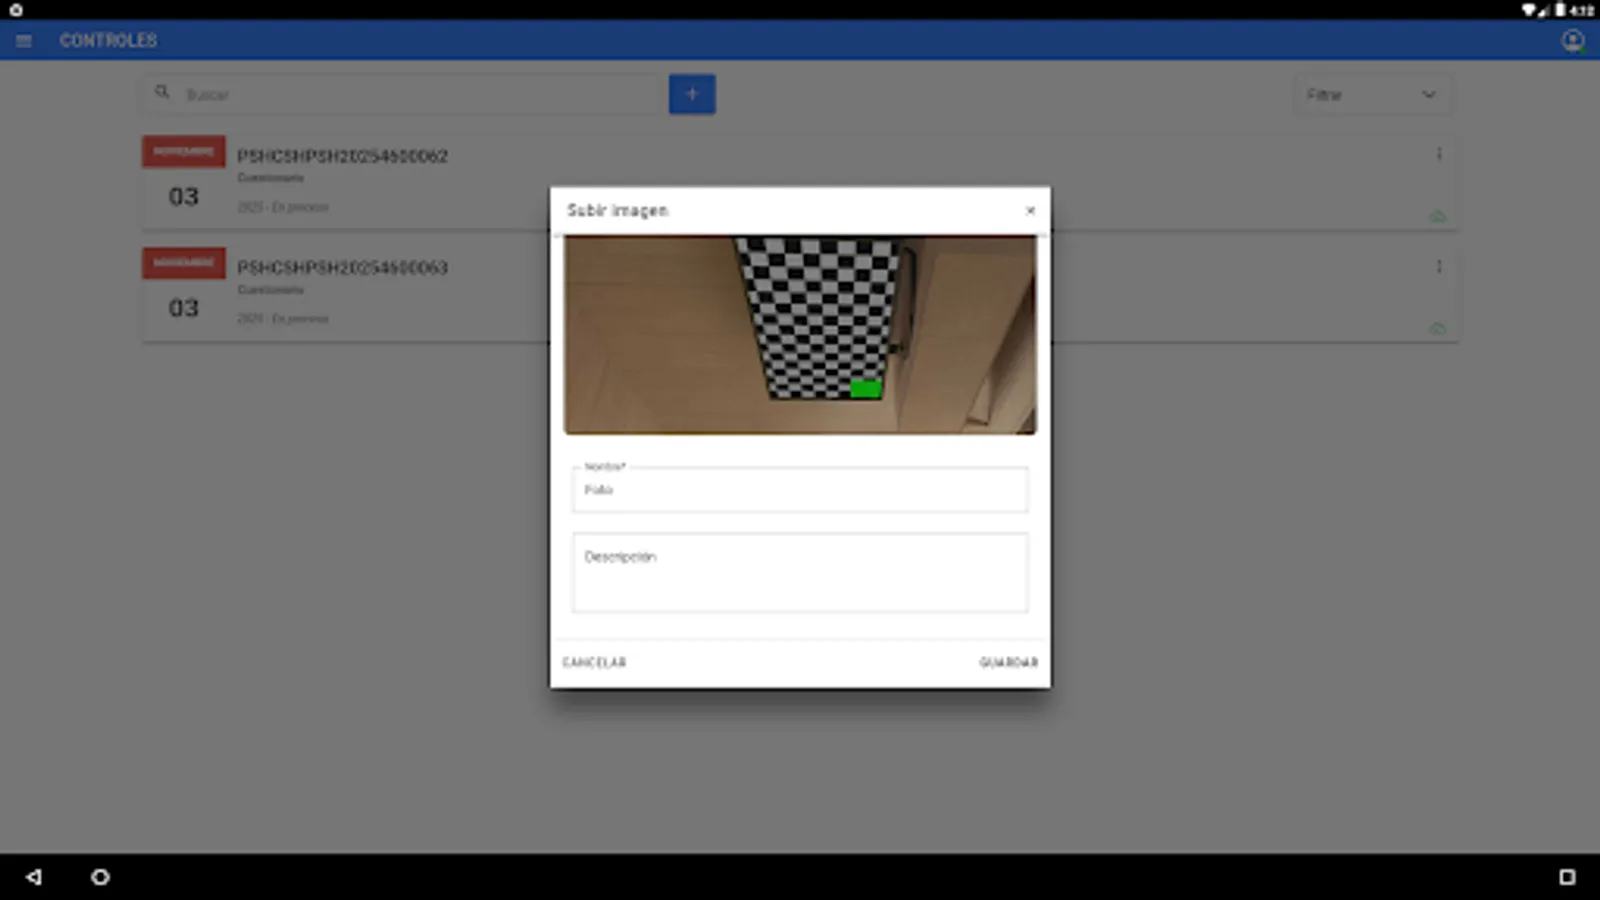Open the navigation drawer menu
The image size is (1600, 900).
click(x=23, y=40)
